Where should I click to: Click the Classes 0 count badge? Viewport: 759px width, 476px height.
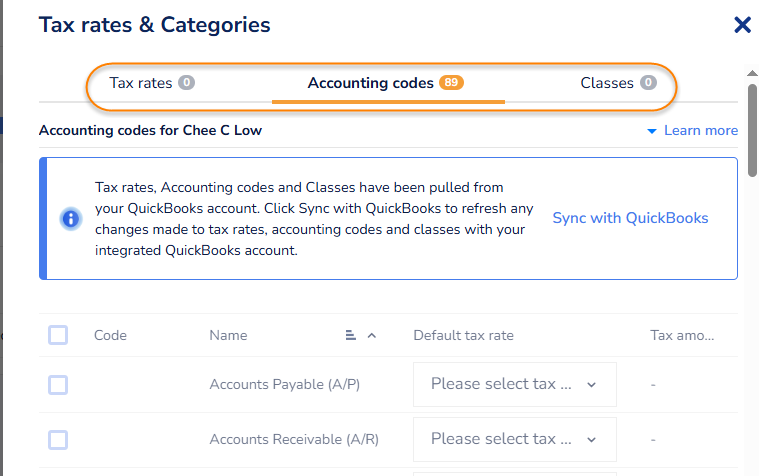pos(648,83)
